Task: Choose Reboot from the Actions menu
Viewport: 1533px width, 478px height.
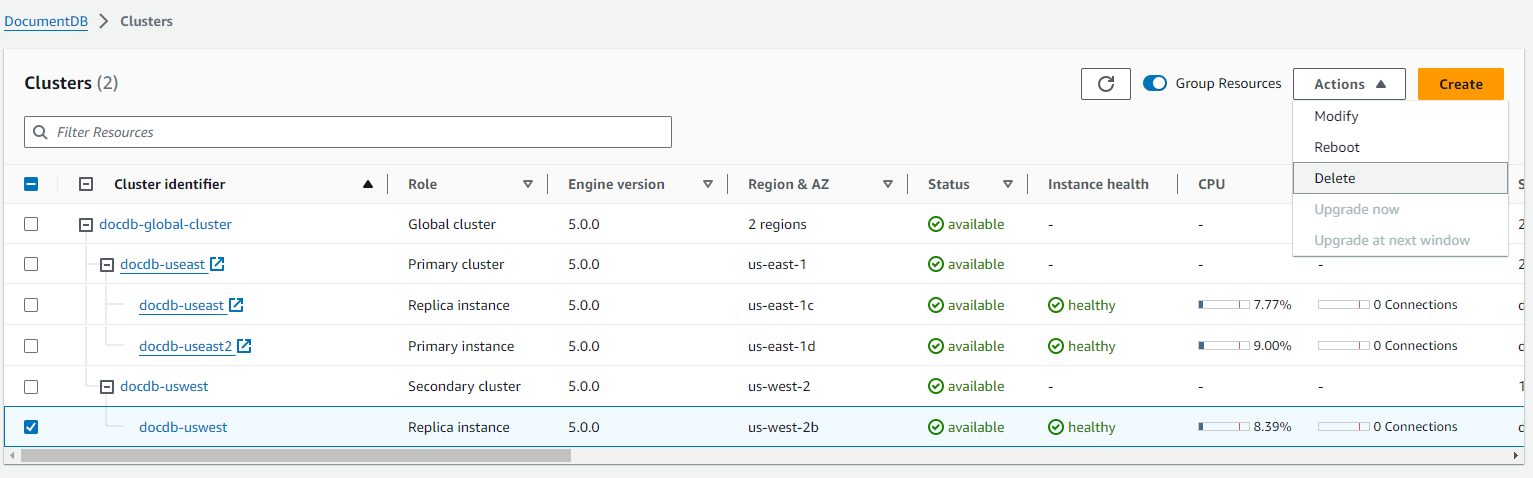Action: [1337, 147]
